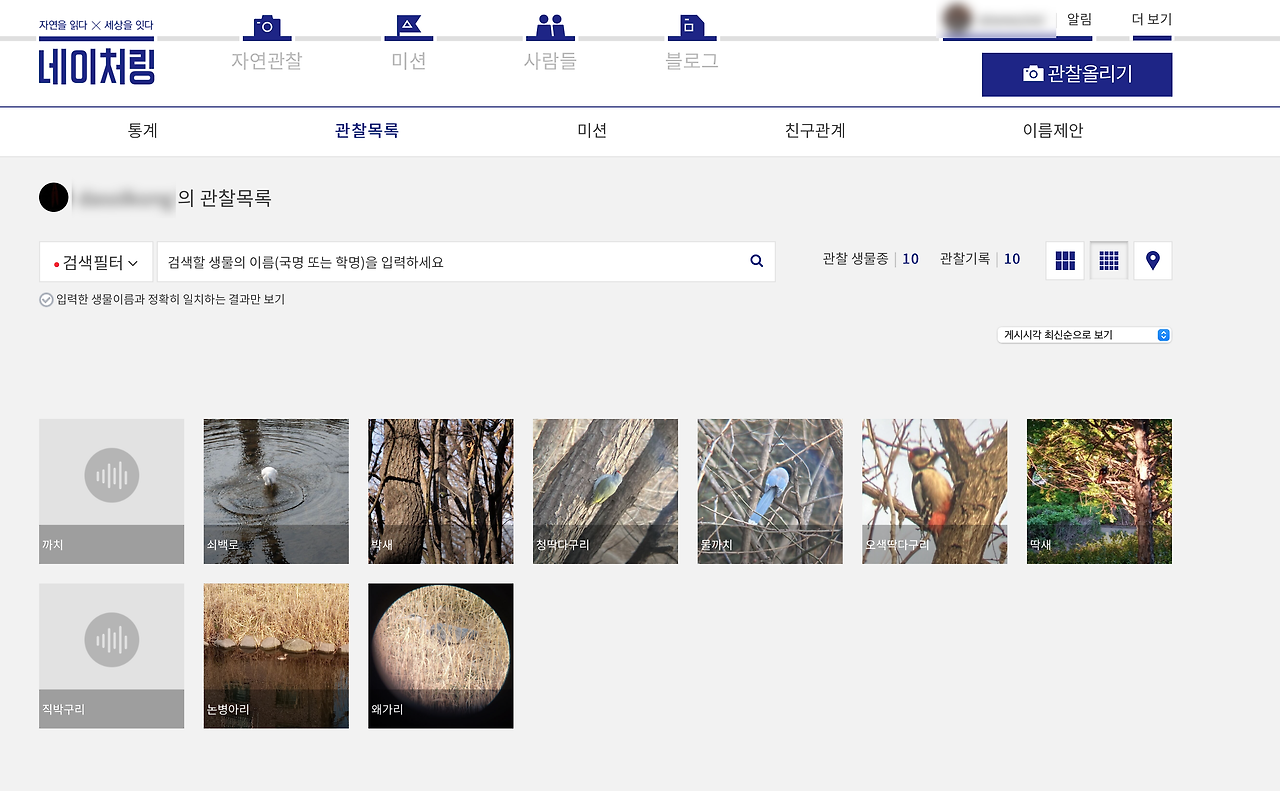The width and height of the screenshot is (1280, 791).
Task: Open the 검색필터 search filter dropdown
Action: point(95,261)
